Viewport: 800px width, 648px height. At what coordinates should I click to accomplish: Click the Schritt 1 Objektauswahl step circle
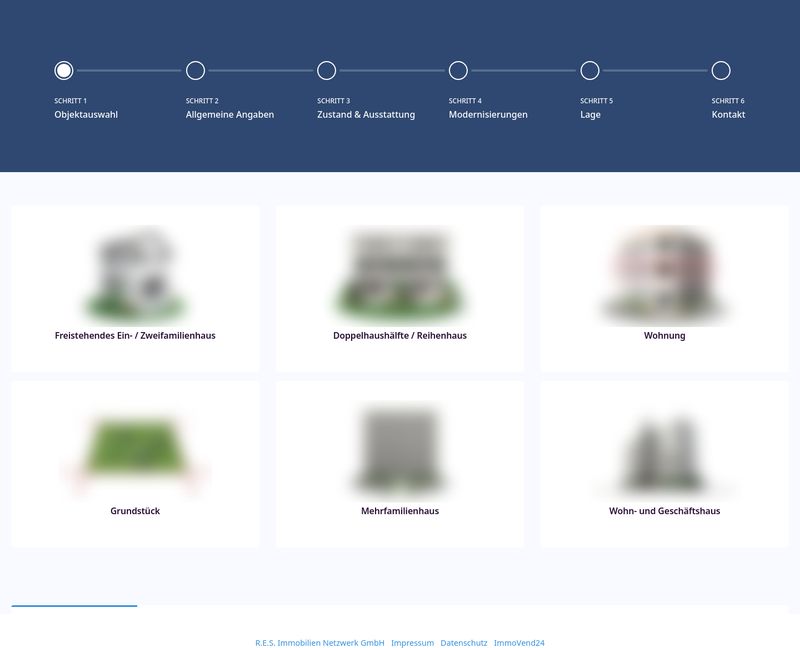pyautogui.click(x=64, y=70)
